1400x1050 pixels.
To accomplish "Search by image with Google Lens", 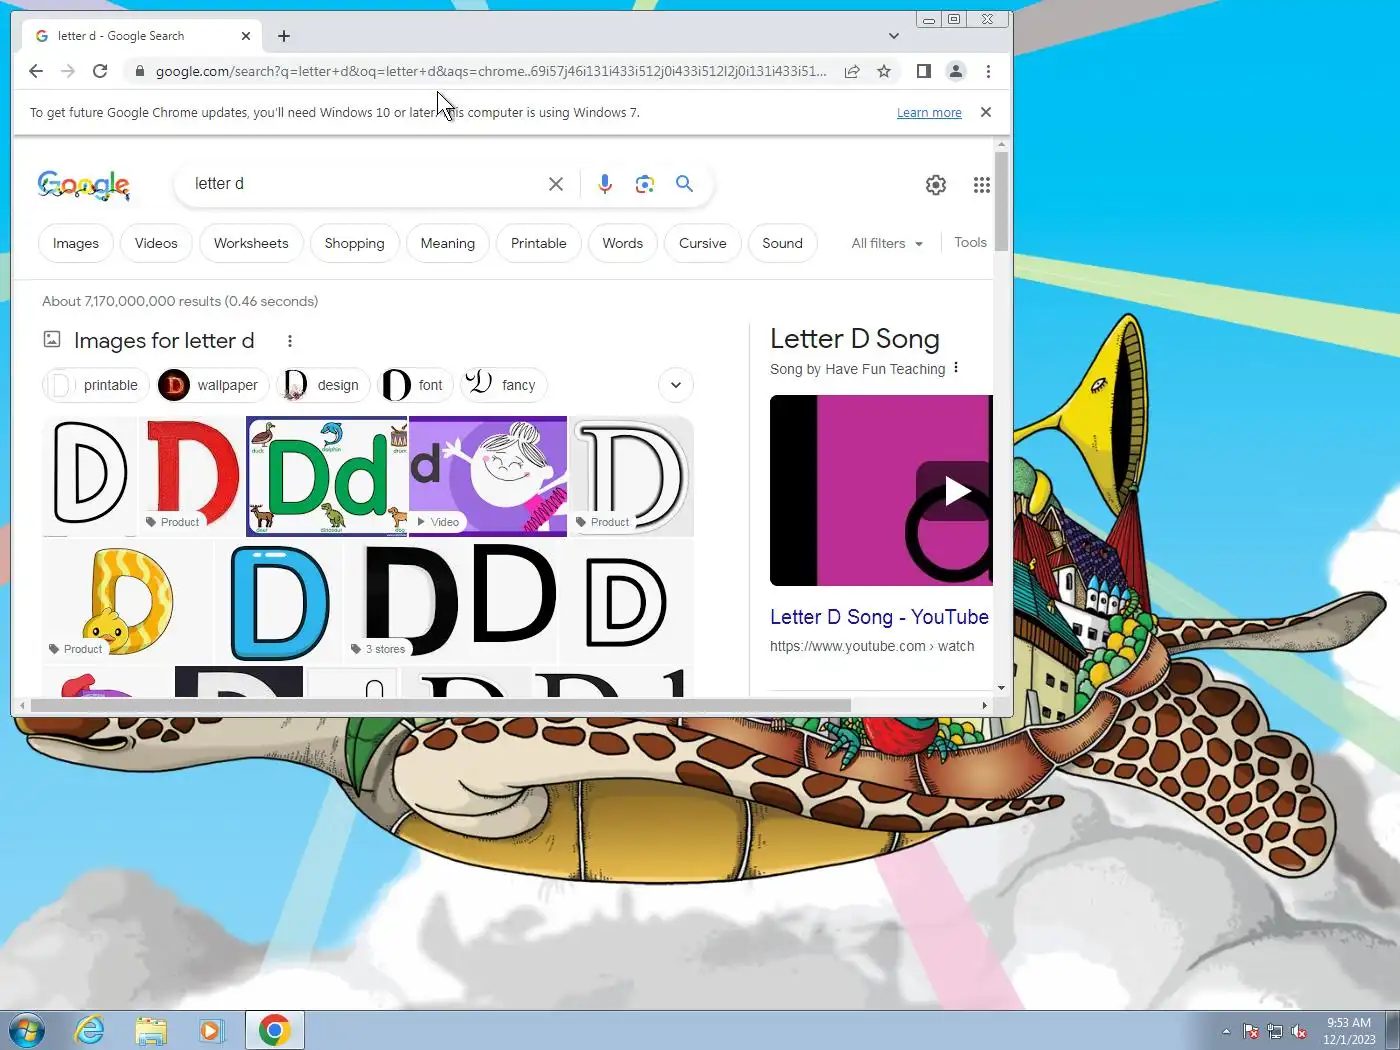I will point(645,184).
